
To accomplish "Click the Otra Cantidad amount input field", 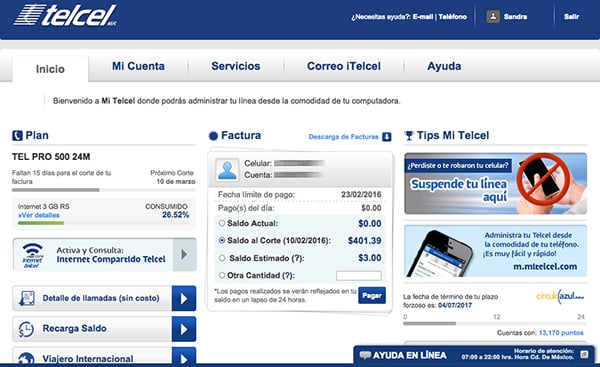I will coord(359,276).
